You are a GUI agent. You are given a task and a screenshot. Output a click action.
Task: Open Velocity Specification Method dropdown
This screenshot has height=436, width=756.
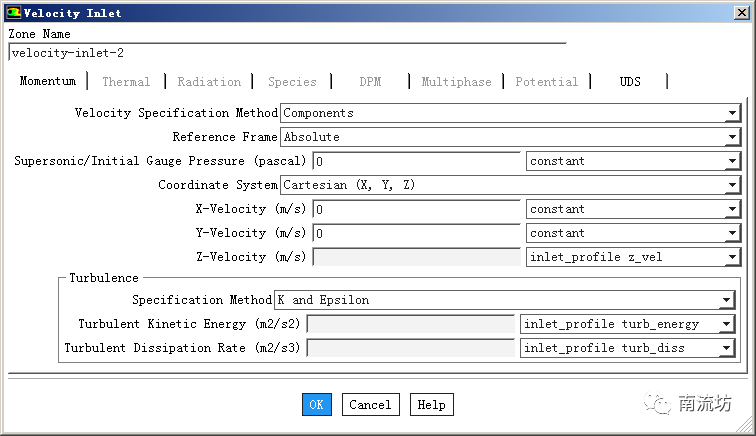(x=732, y=113)
